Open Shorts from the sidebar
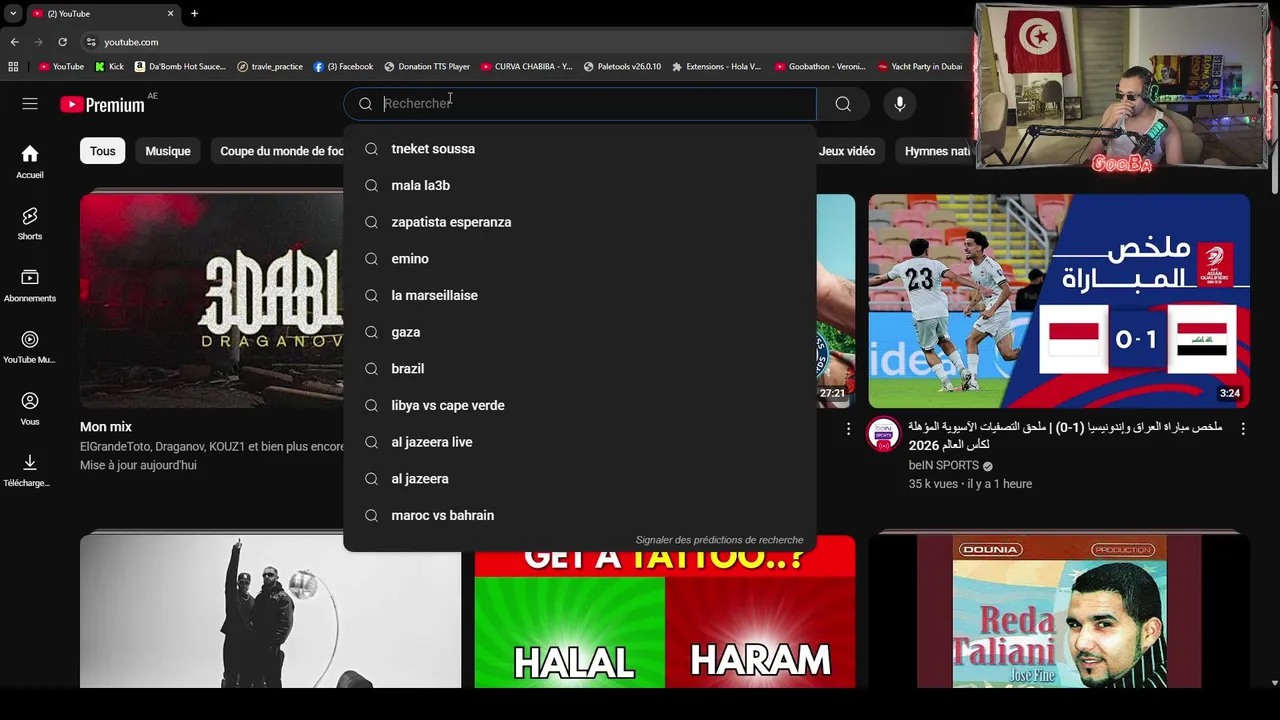This screenshot has height=720, width=1280. 30,223
